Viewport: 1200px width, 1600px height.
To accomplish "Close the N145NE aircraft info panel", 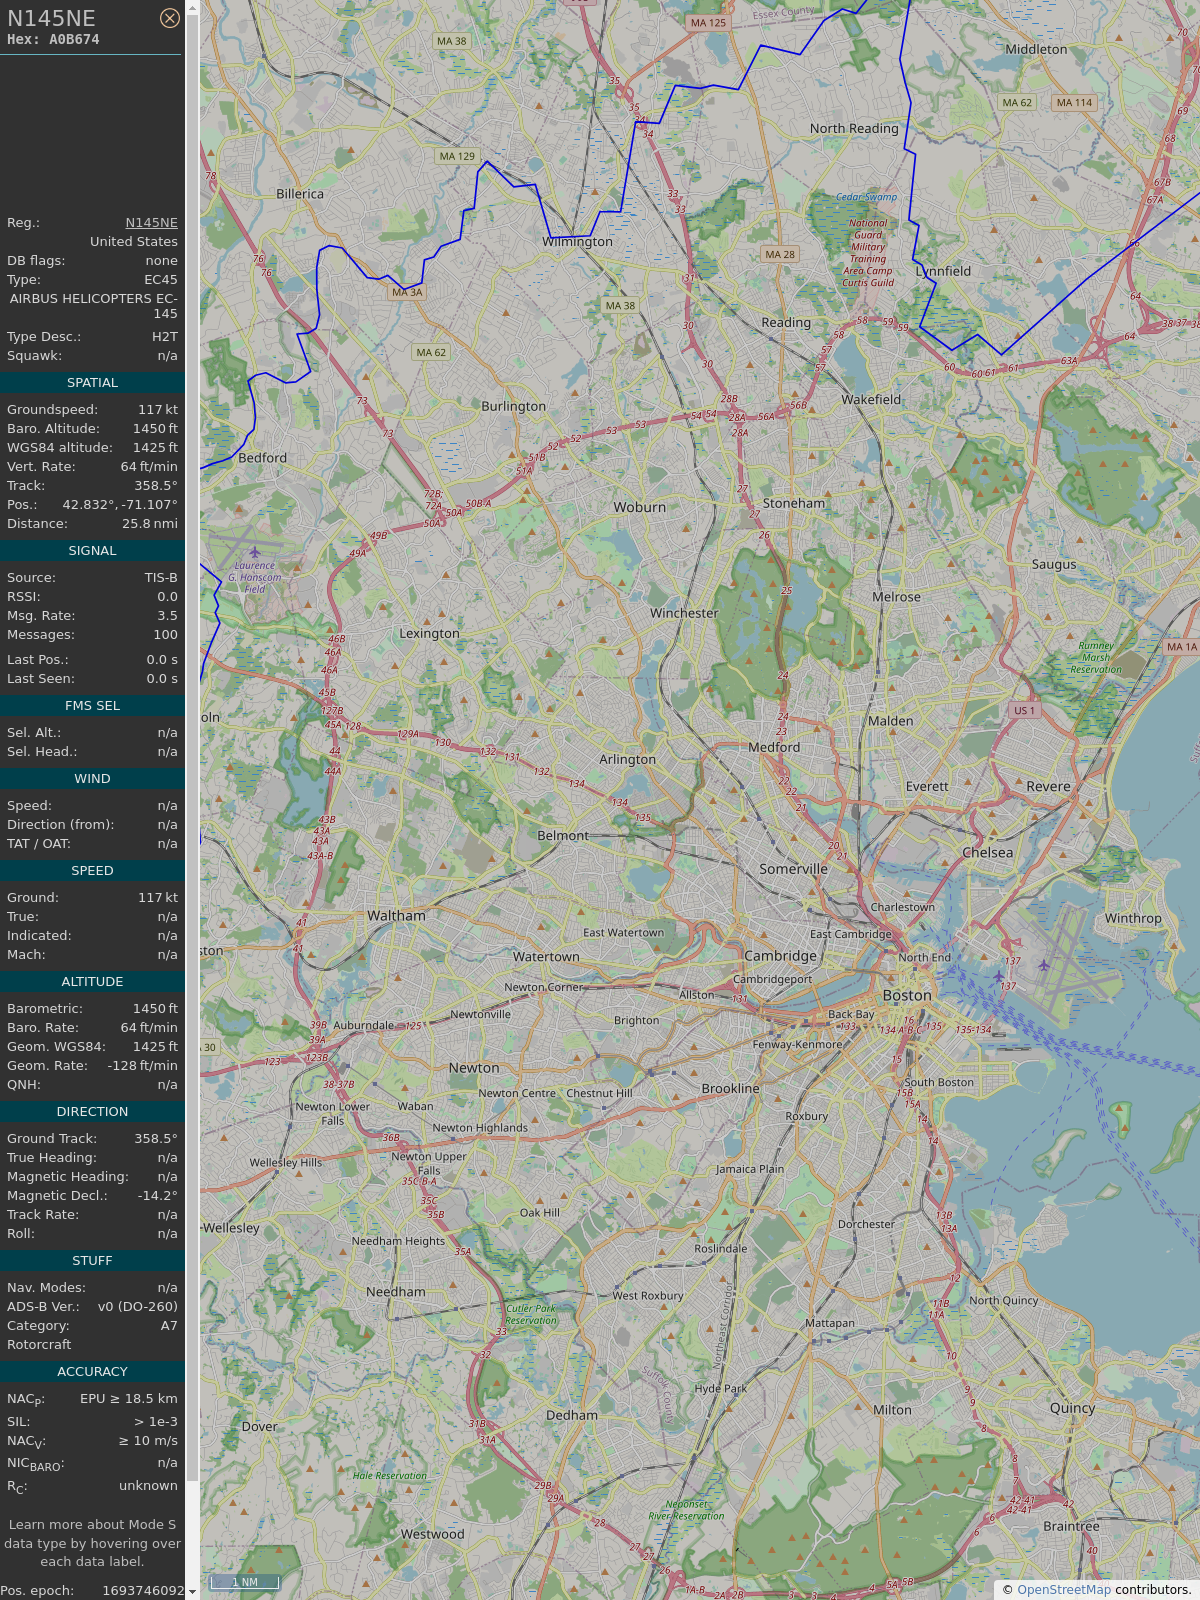I will (170, 18).
